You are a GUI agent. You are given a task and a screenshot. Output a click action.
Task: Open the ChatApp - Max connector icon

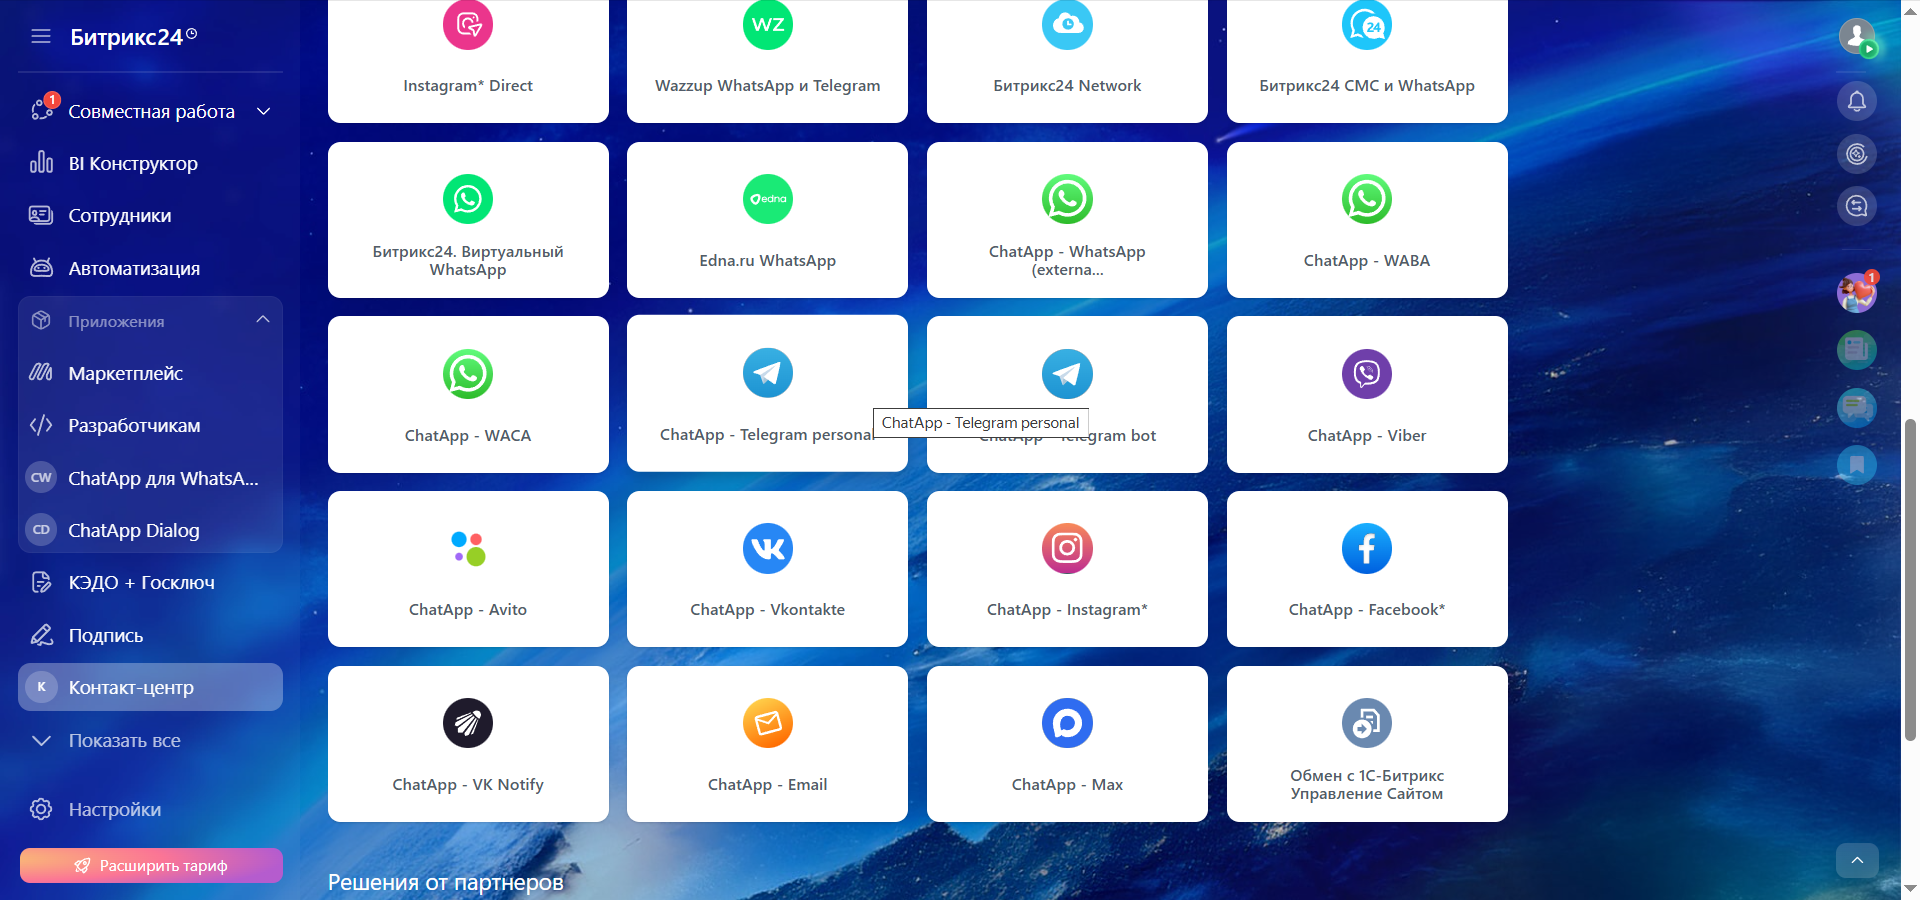click(1067, 723)
